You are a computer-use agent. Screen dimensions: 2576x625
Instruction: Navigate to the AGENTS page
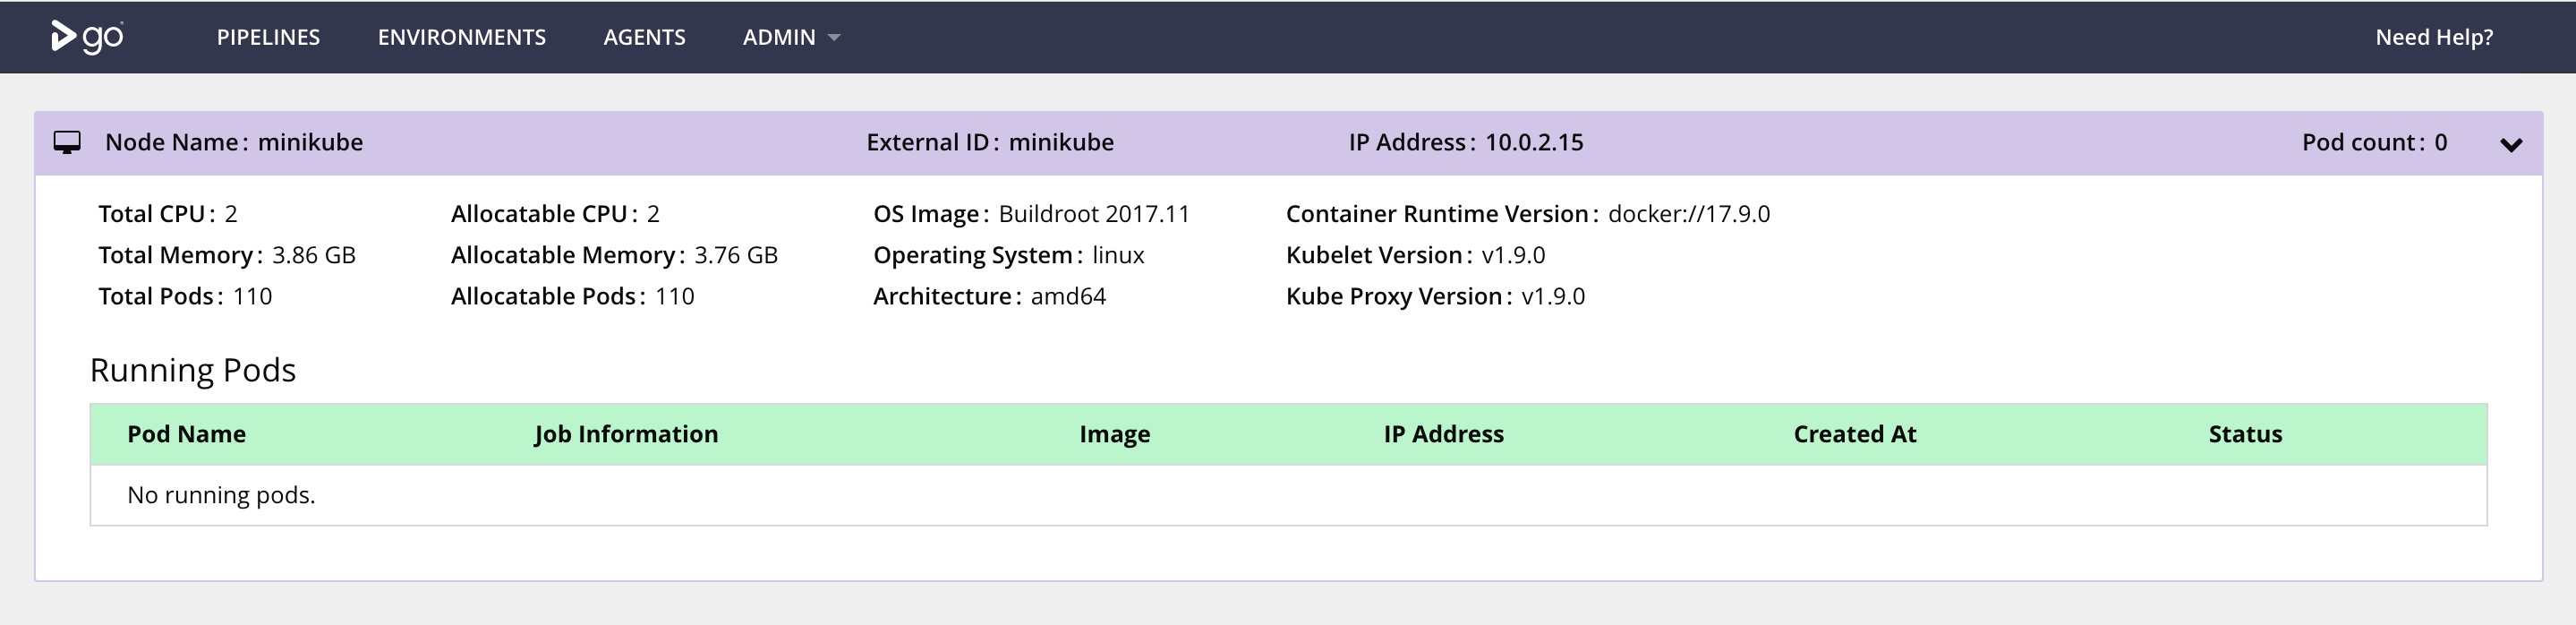tap(644, 37)
